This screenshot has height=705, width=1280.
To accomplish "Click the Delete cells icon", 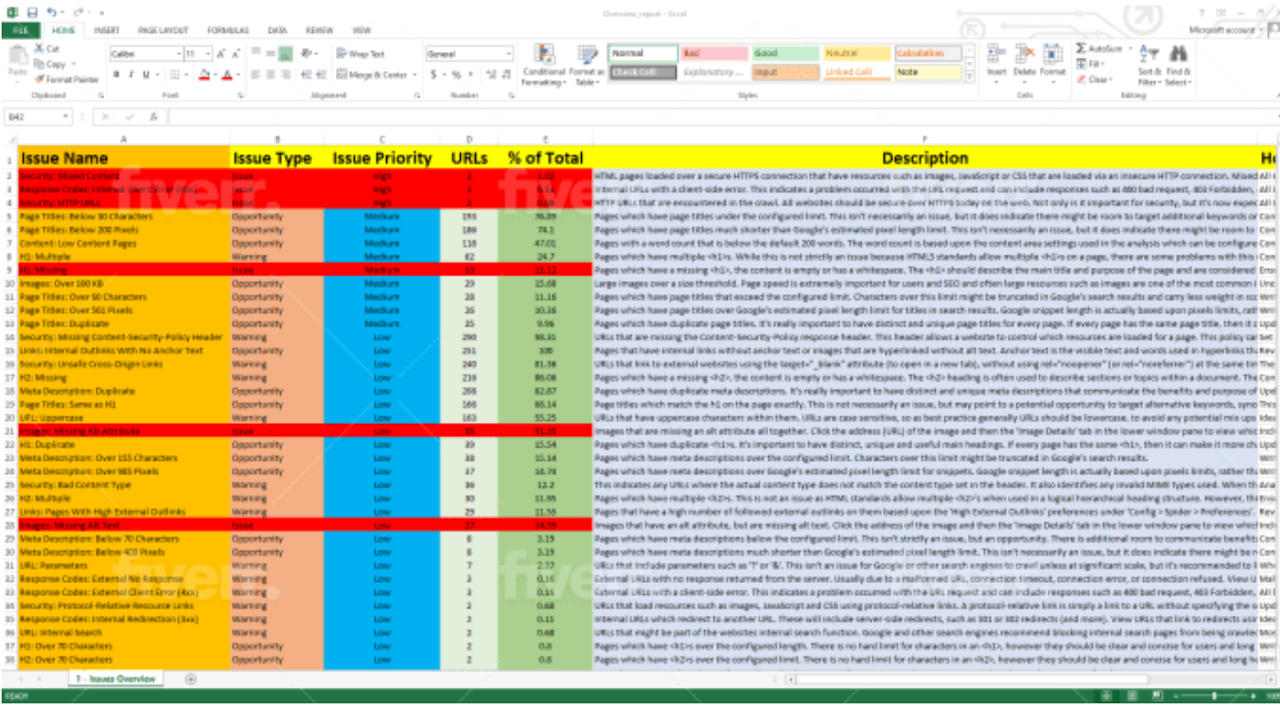I will click(x=1024, y=55).
